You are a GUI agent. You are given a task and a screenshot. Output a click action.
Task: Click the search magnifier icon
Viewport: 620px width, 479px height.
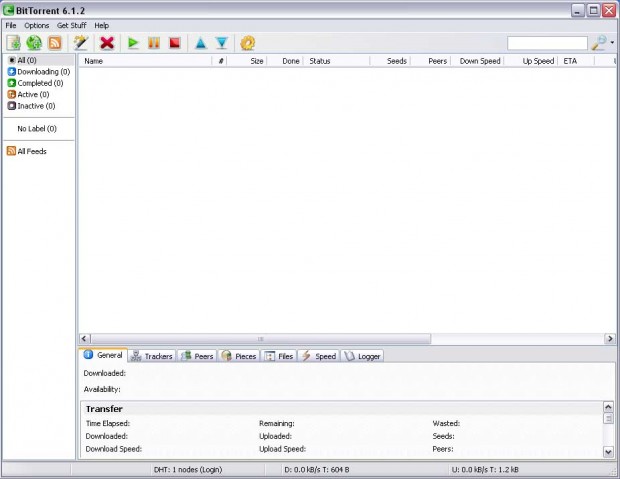[x=599, y=43]
